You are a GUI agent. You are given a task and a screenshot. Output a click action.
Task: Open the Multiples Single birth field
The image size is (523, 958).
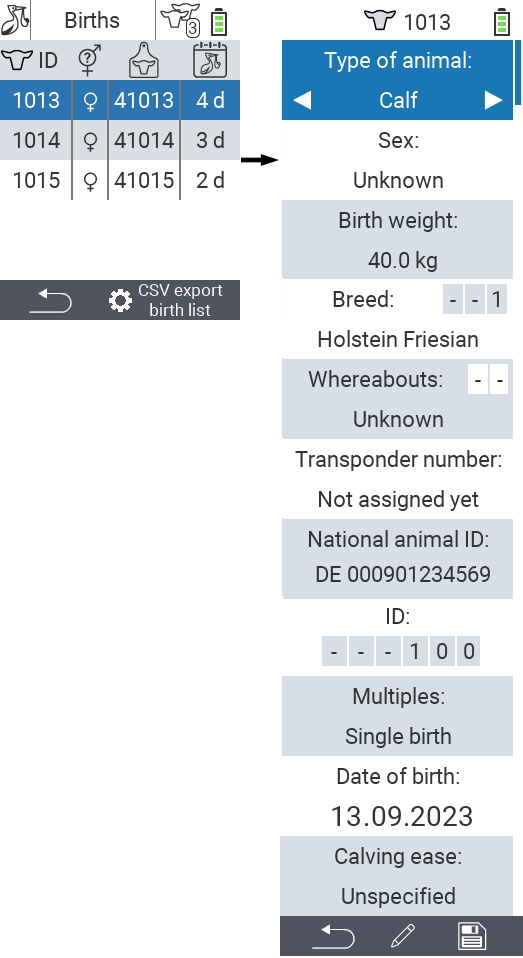tap(397, 716)
